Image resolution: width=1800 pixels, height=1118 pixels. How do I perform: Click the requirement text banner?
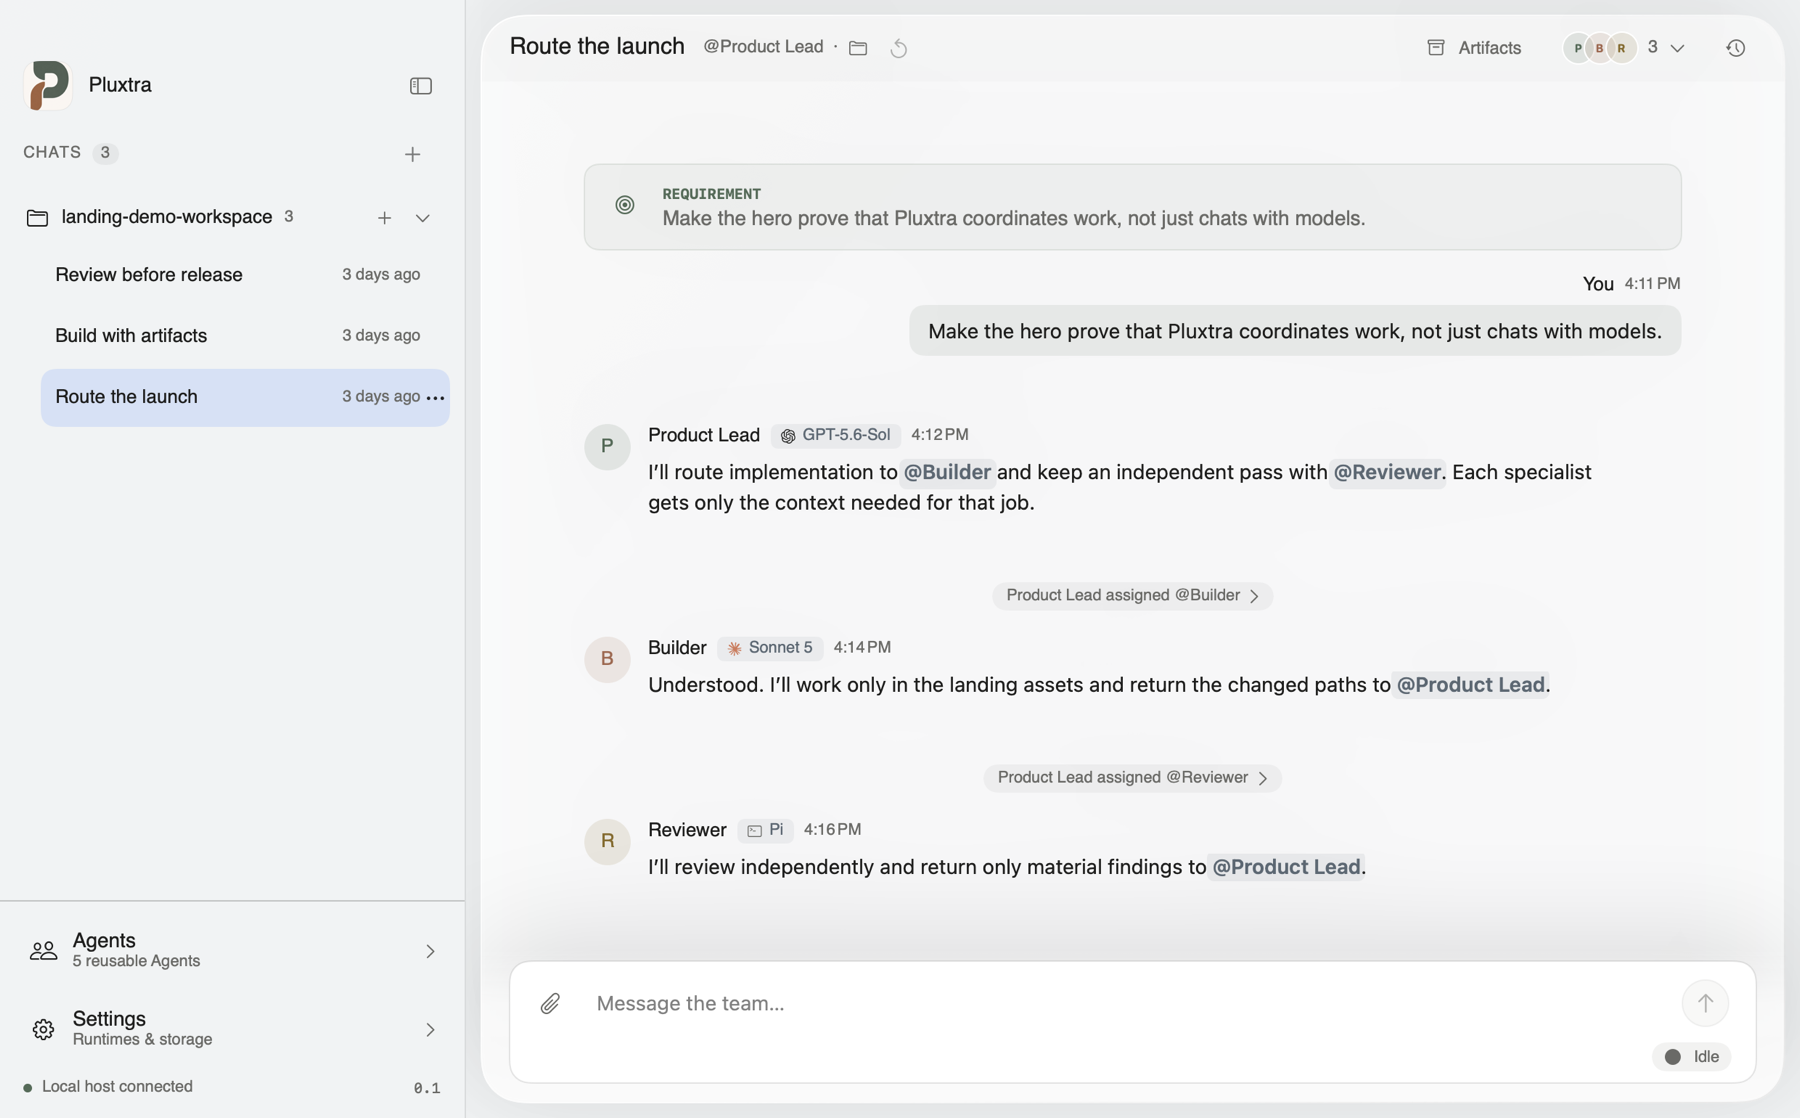pos(1132,207)
